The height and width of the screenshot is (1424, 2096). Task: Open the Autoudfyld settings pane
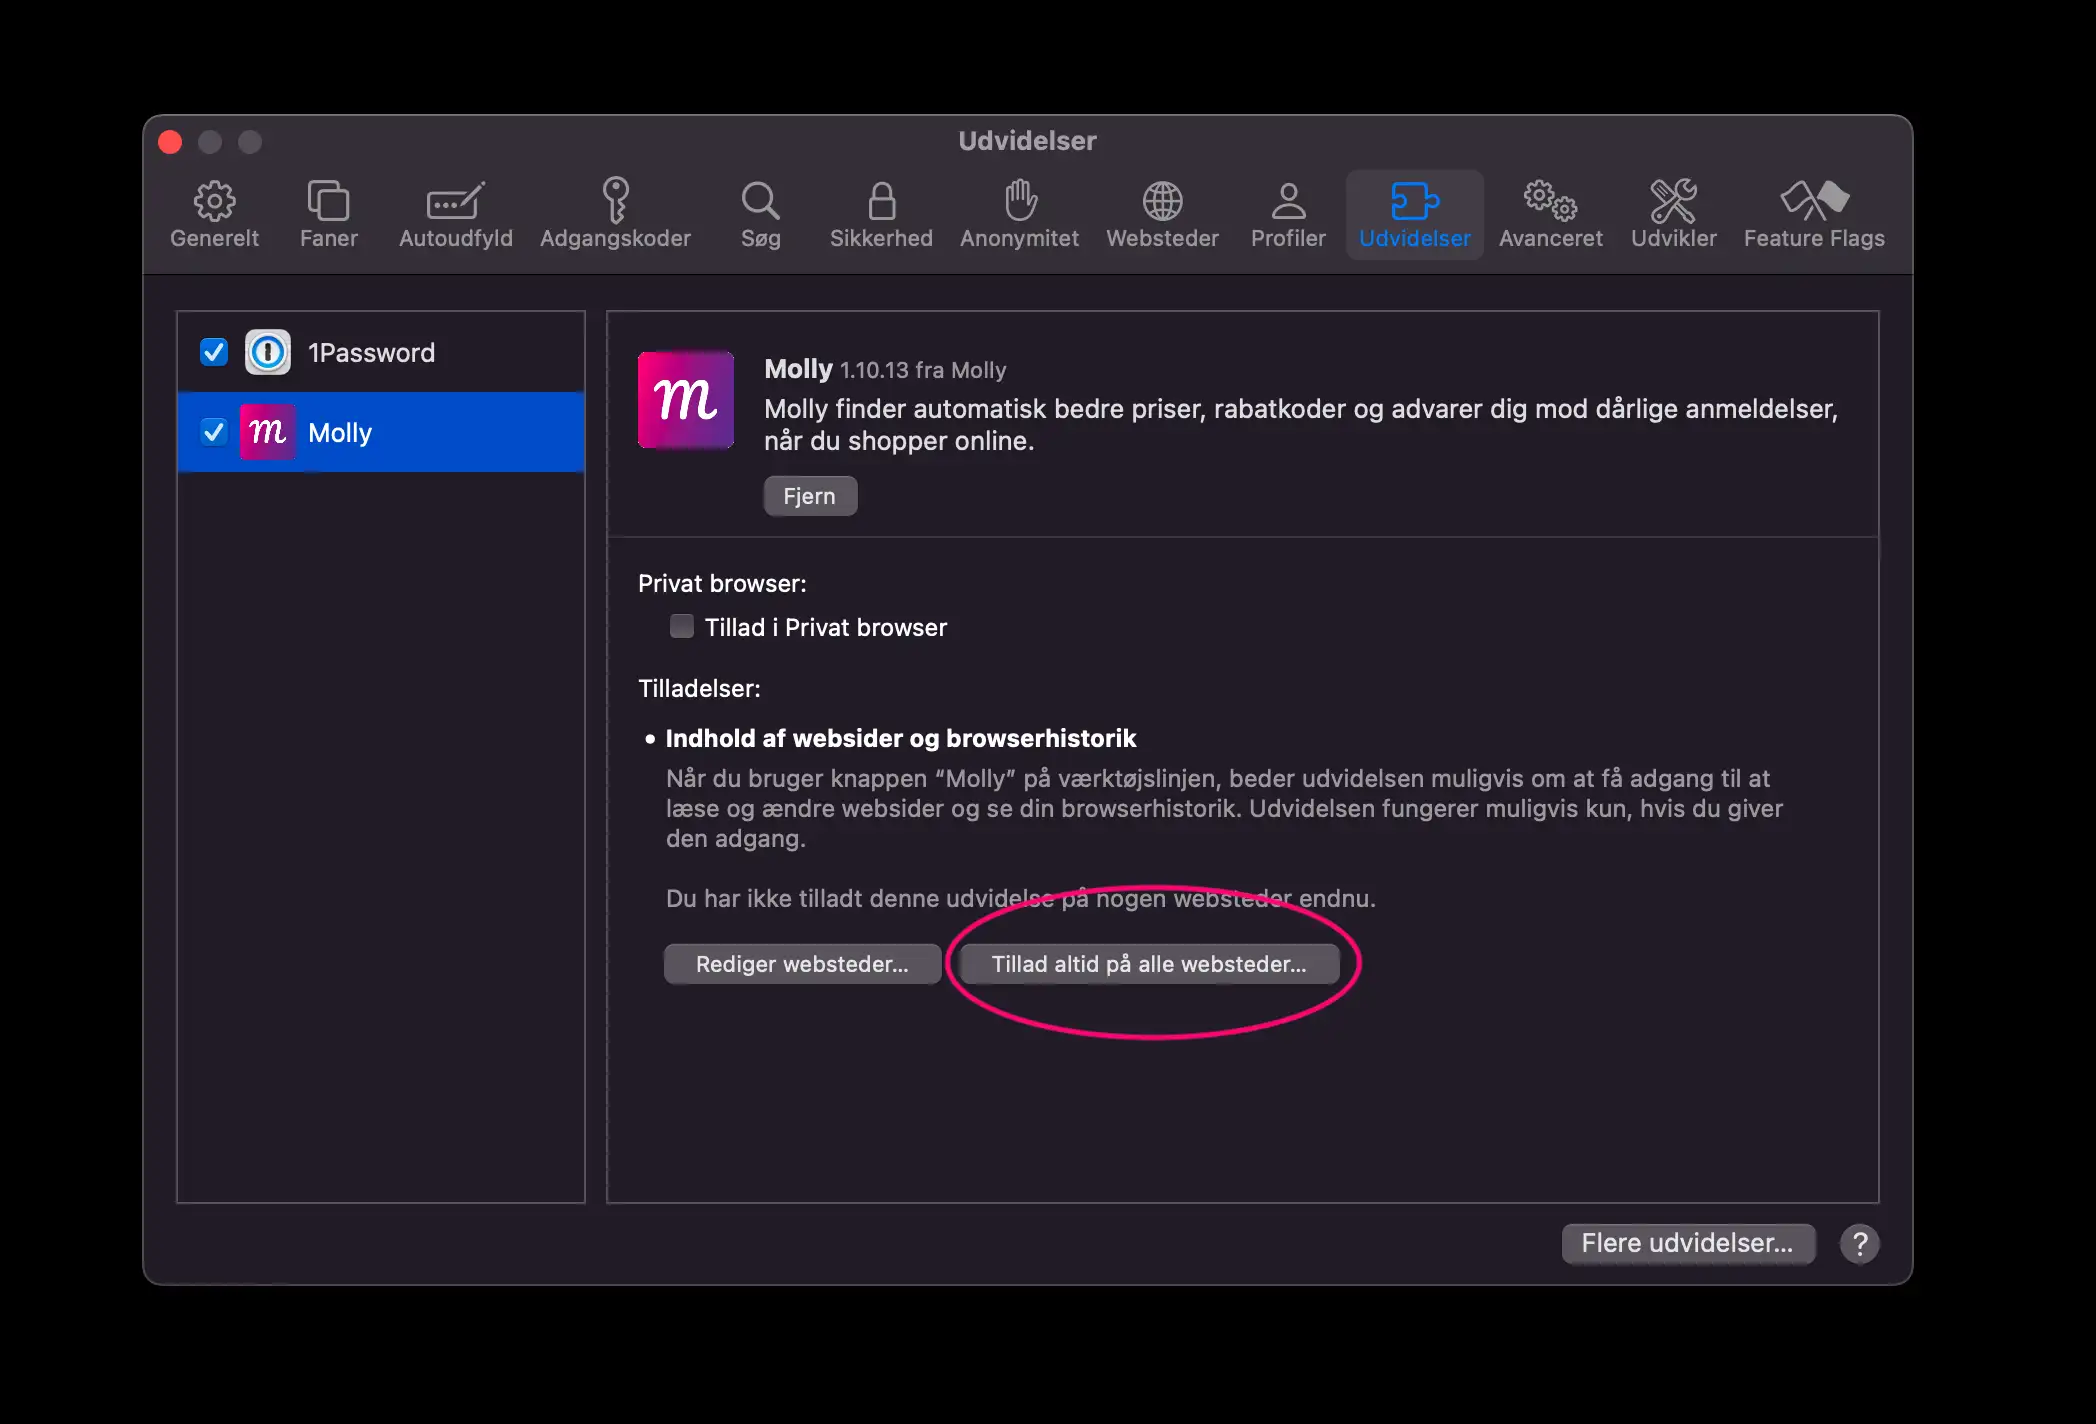(456, 214)
